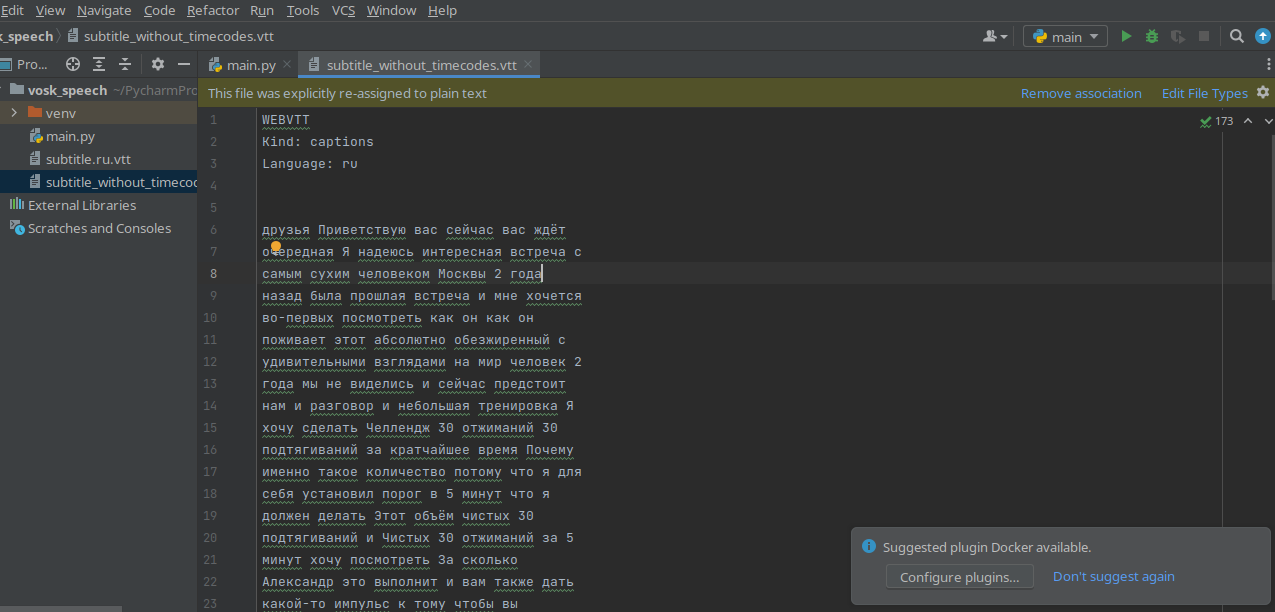Open the main run configuration dropdown
Viewport: 1275px width, 612px height.
[1065, 36]
